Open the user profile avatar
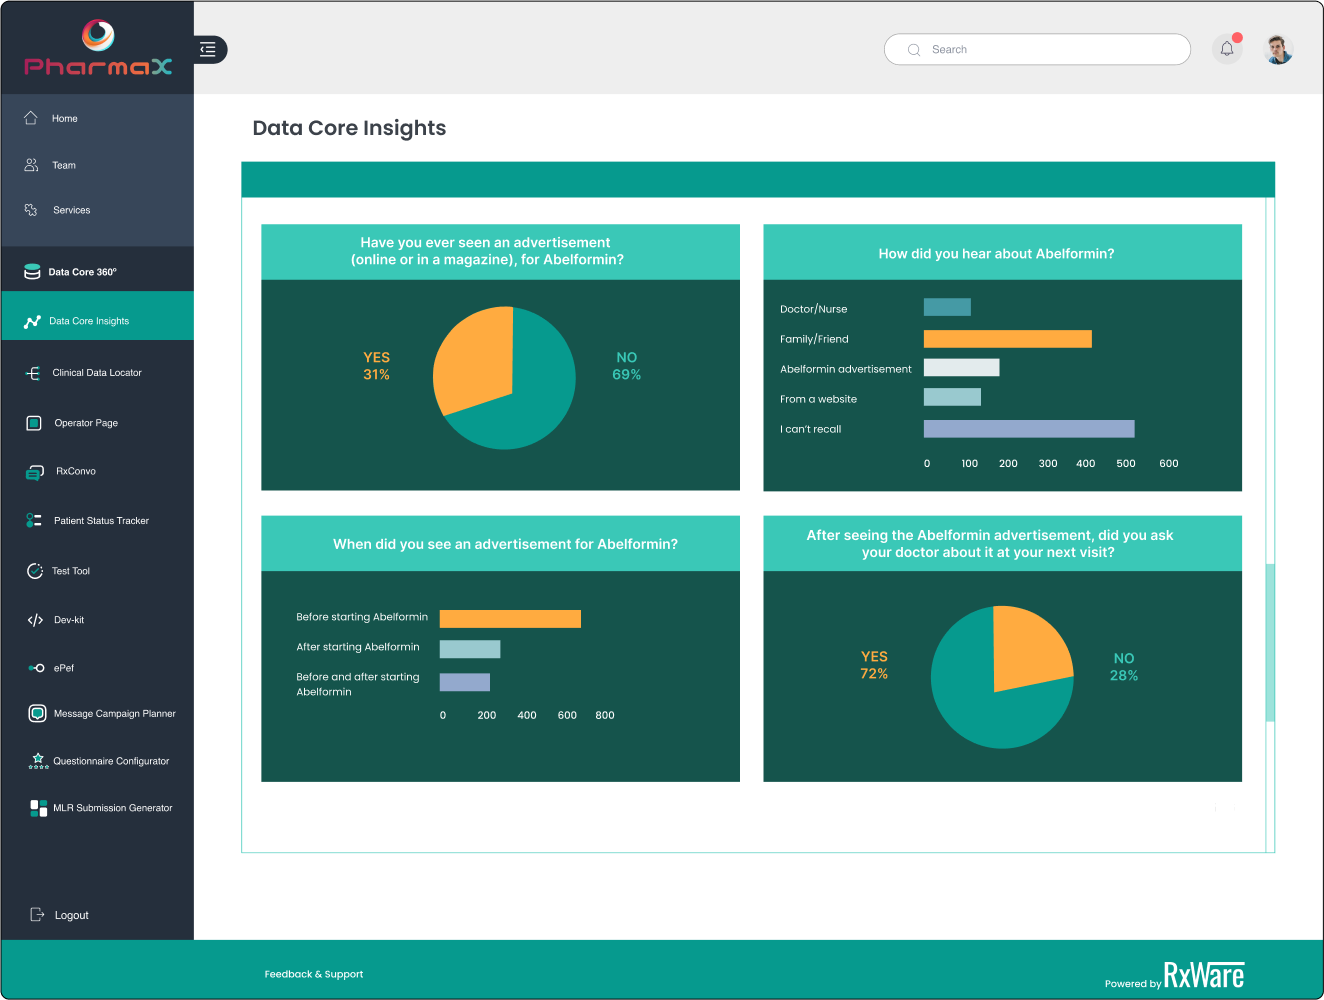The image size is (1324, 1000). click(1278, 49)
